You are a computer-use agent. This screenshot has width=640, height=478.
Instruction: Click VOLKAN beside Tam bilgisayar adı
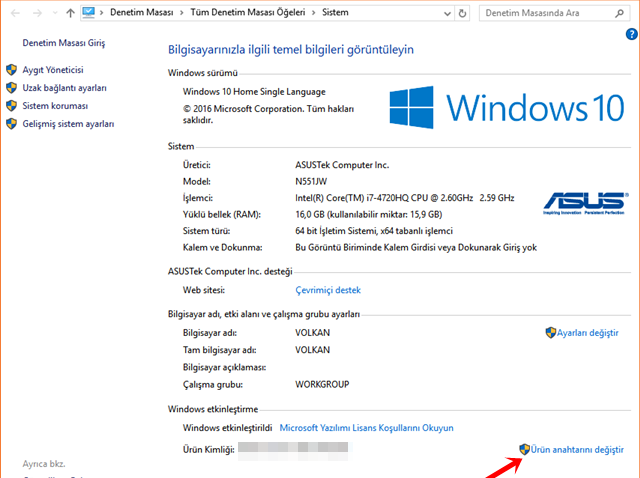[312, 350]
